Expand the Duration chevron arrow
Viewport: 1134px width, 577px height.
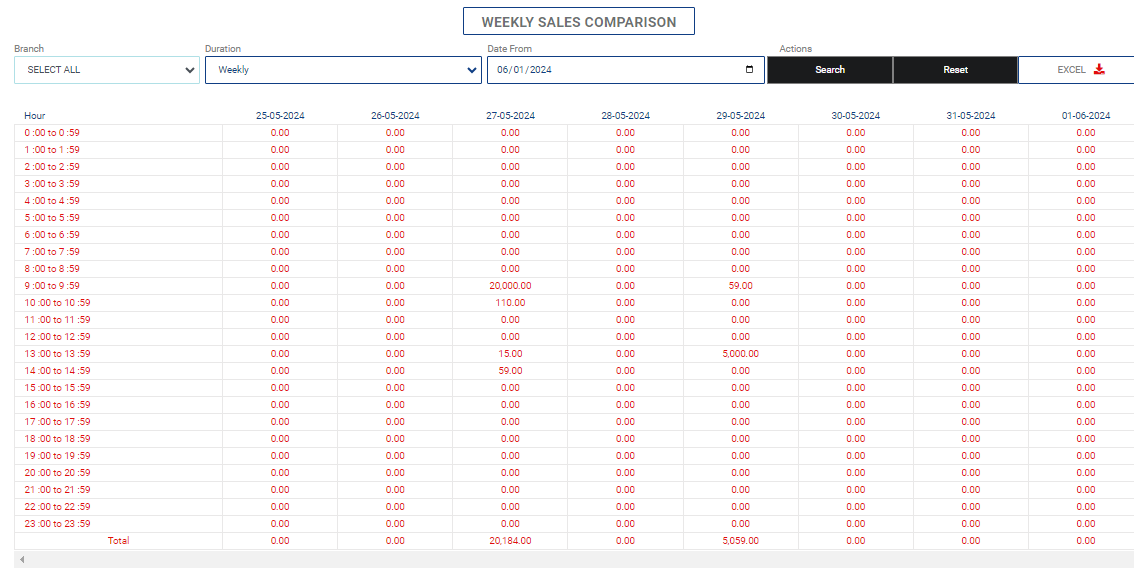pos(469,69)
